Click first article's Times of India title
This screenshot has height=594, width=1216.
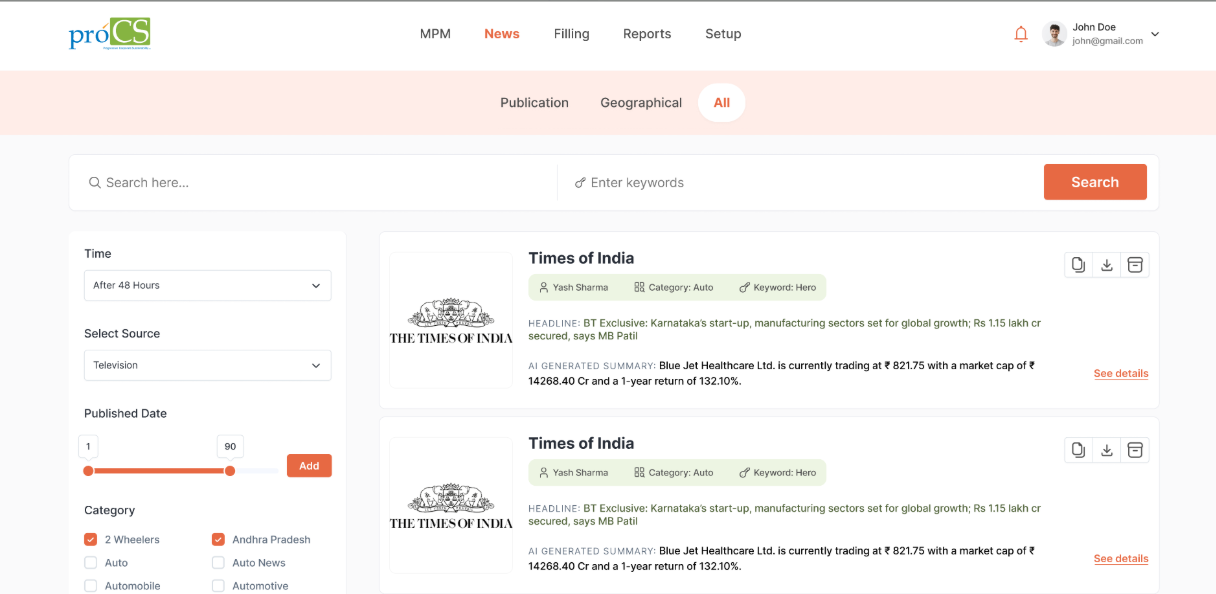581,258
